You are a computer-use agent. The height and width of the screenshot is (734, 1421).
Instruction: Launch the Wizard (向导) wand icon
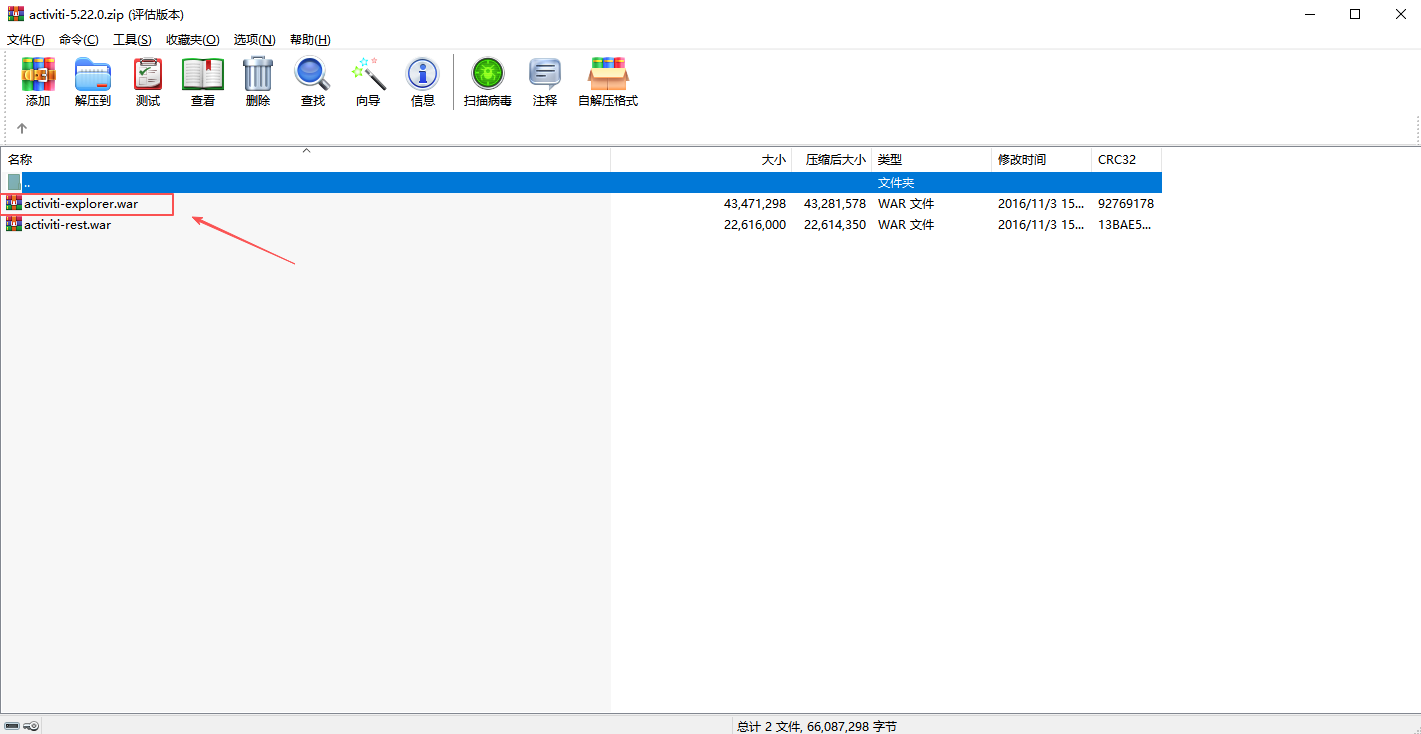368,80
